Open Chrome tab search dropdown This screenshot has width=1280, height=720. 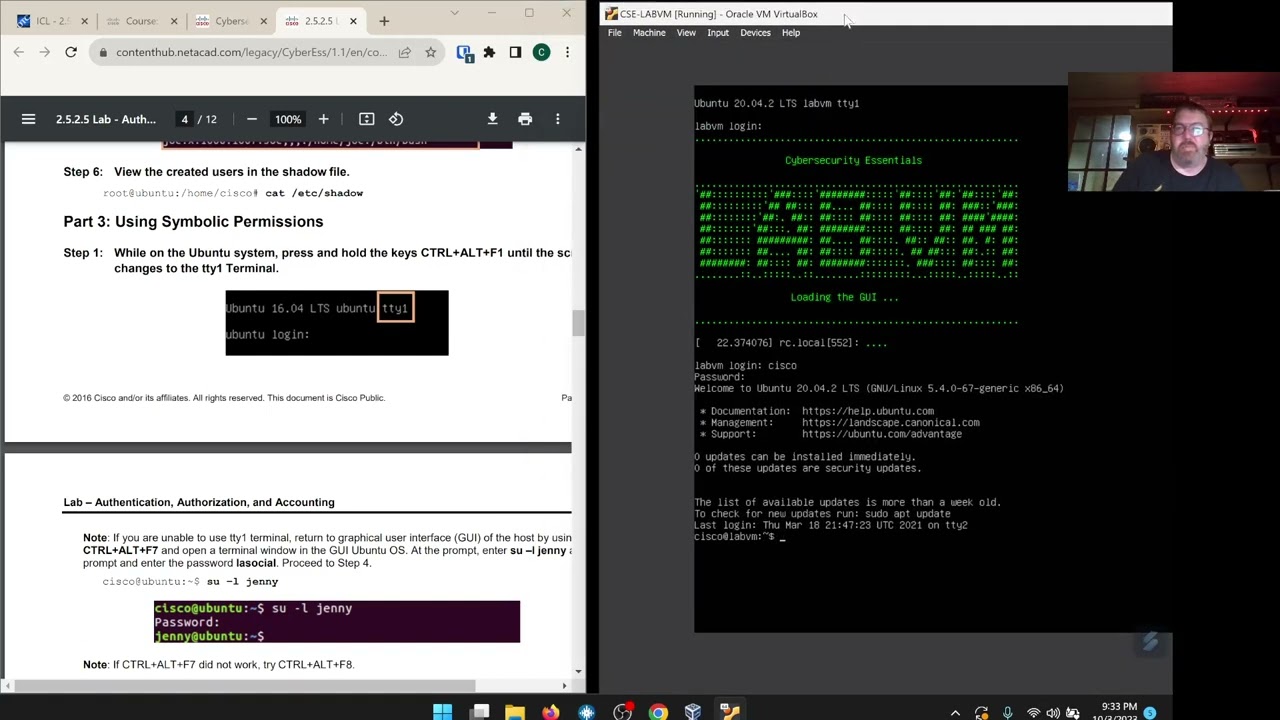tap(455, 13)
